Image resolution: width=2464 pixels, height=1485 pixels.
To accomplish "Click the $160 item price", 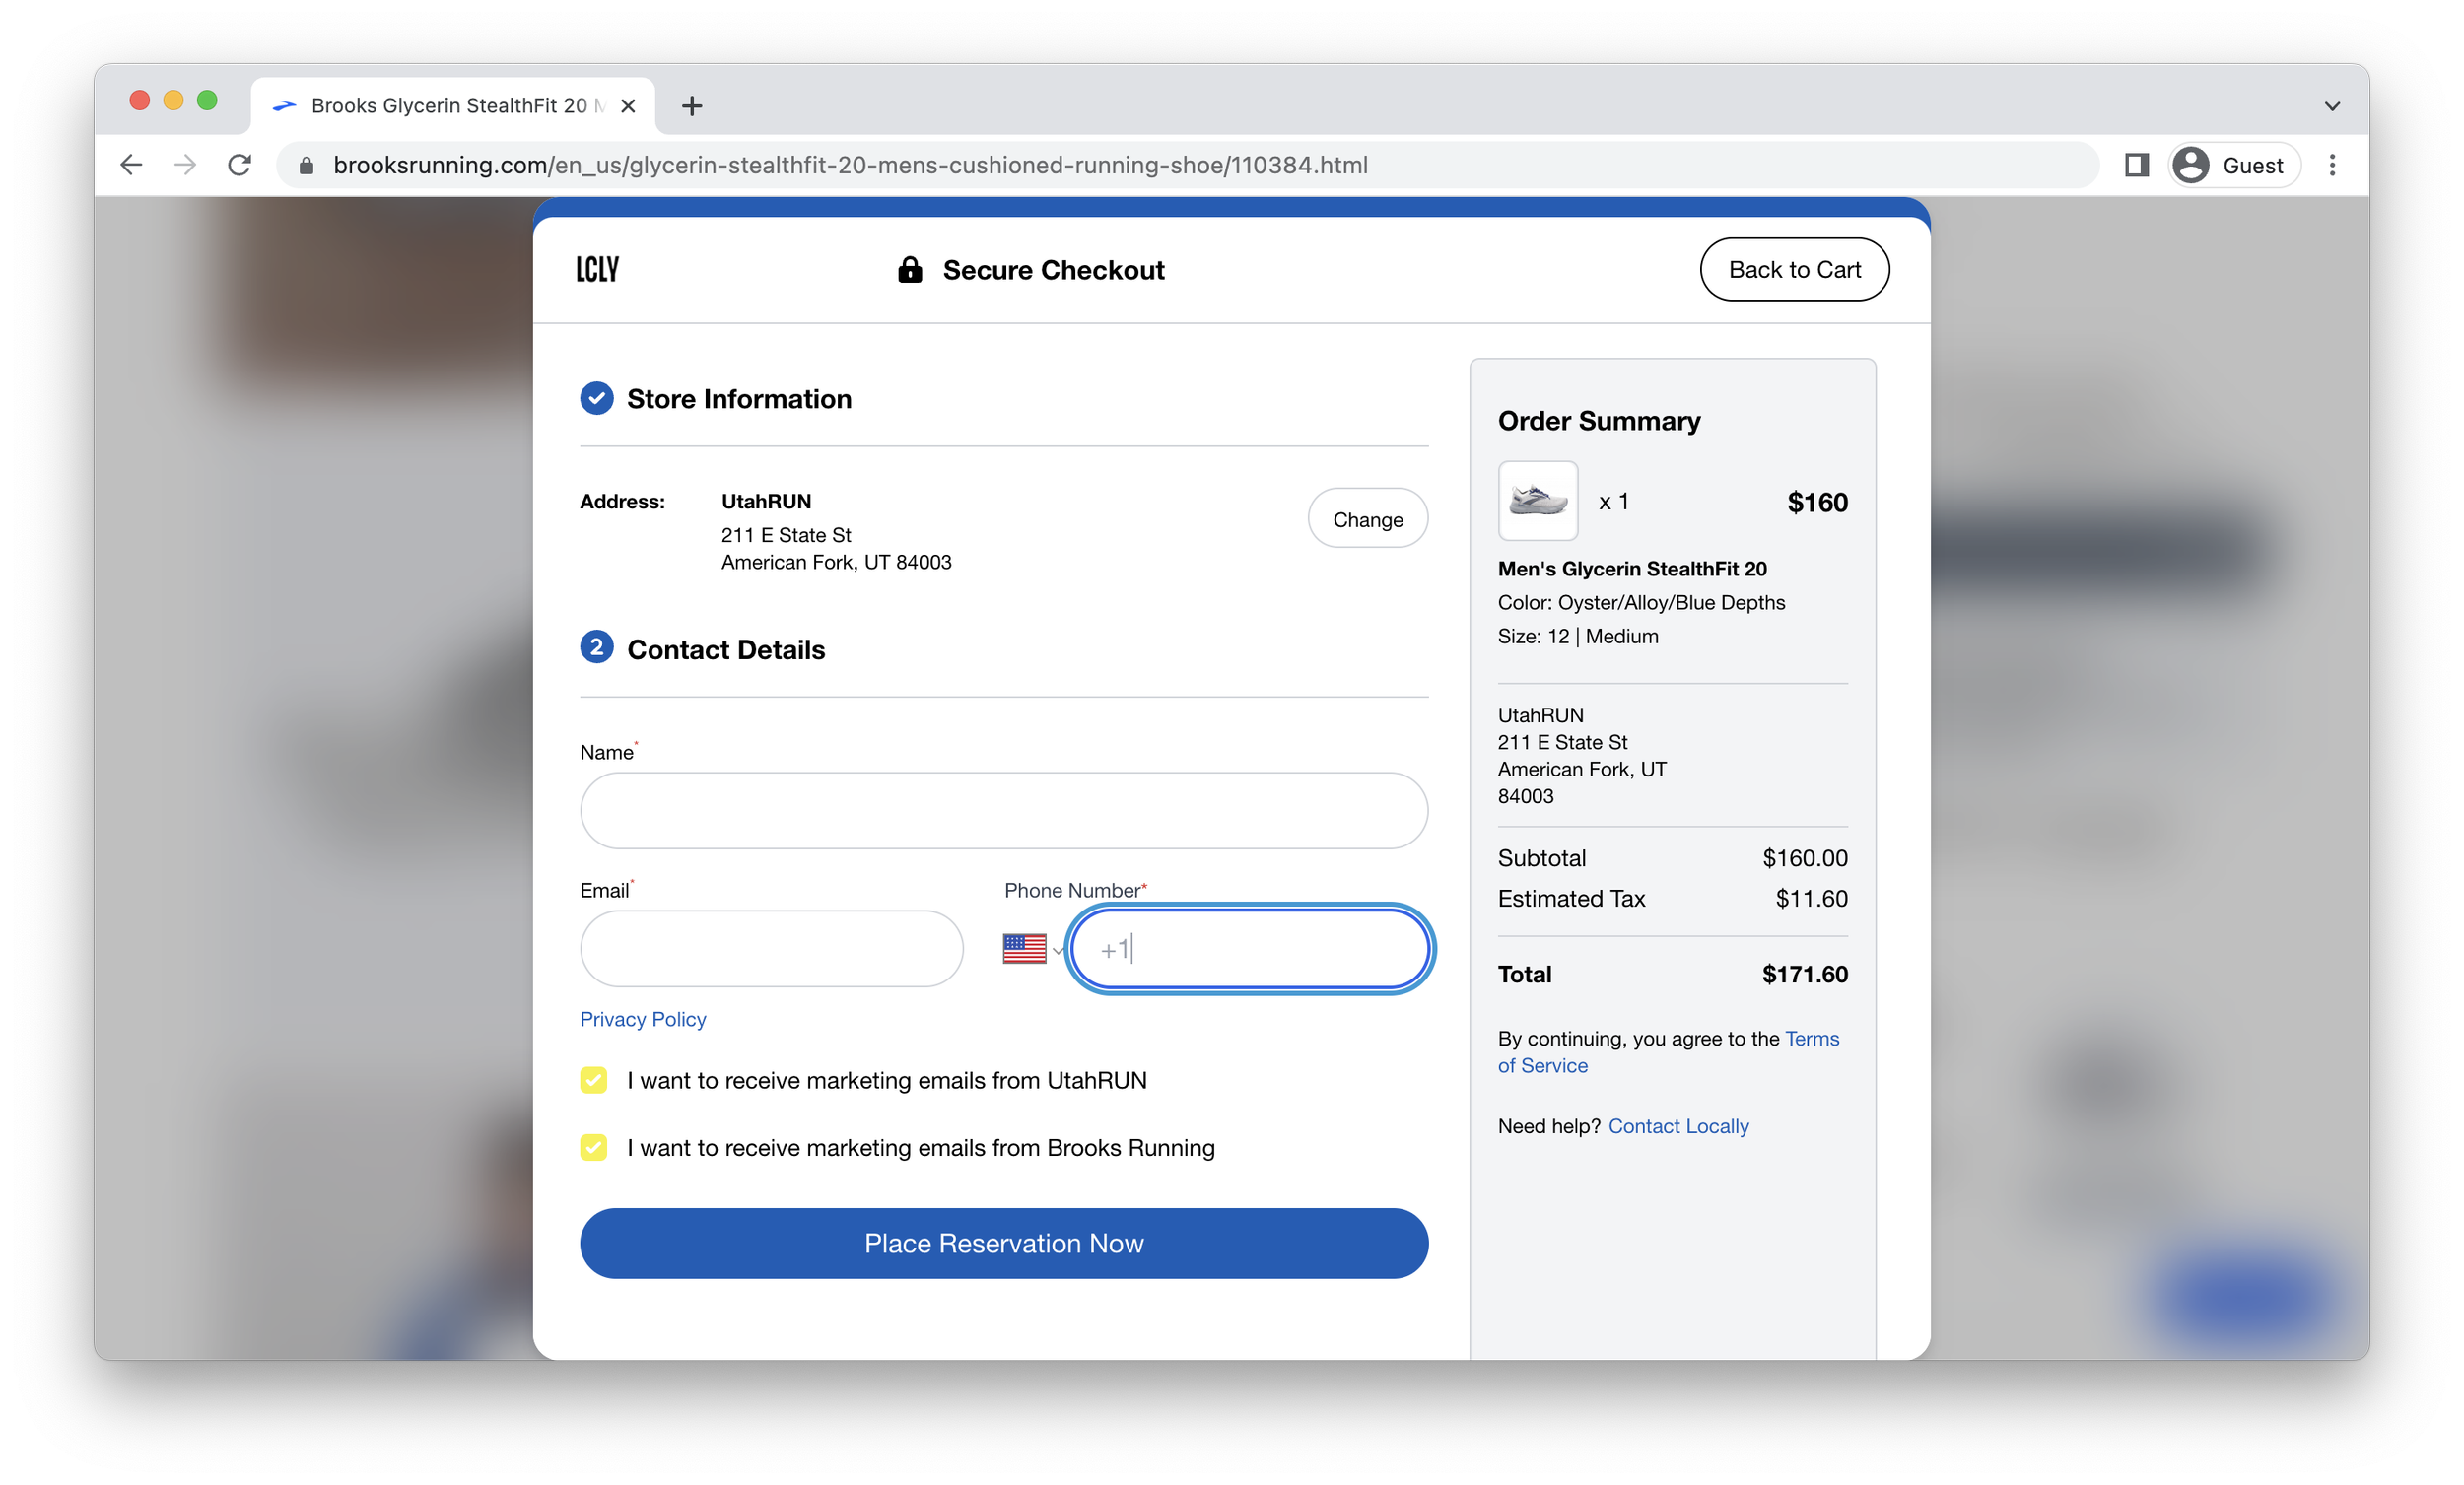I will 1817,502.
